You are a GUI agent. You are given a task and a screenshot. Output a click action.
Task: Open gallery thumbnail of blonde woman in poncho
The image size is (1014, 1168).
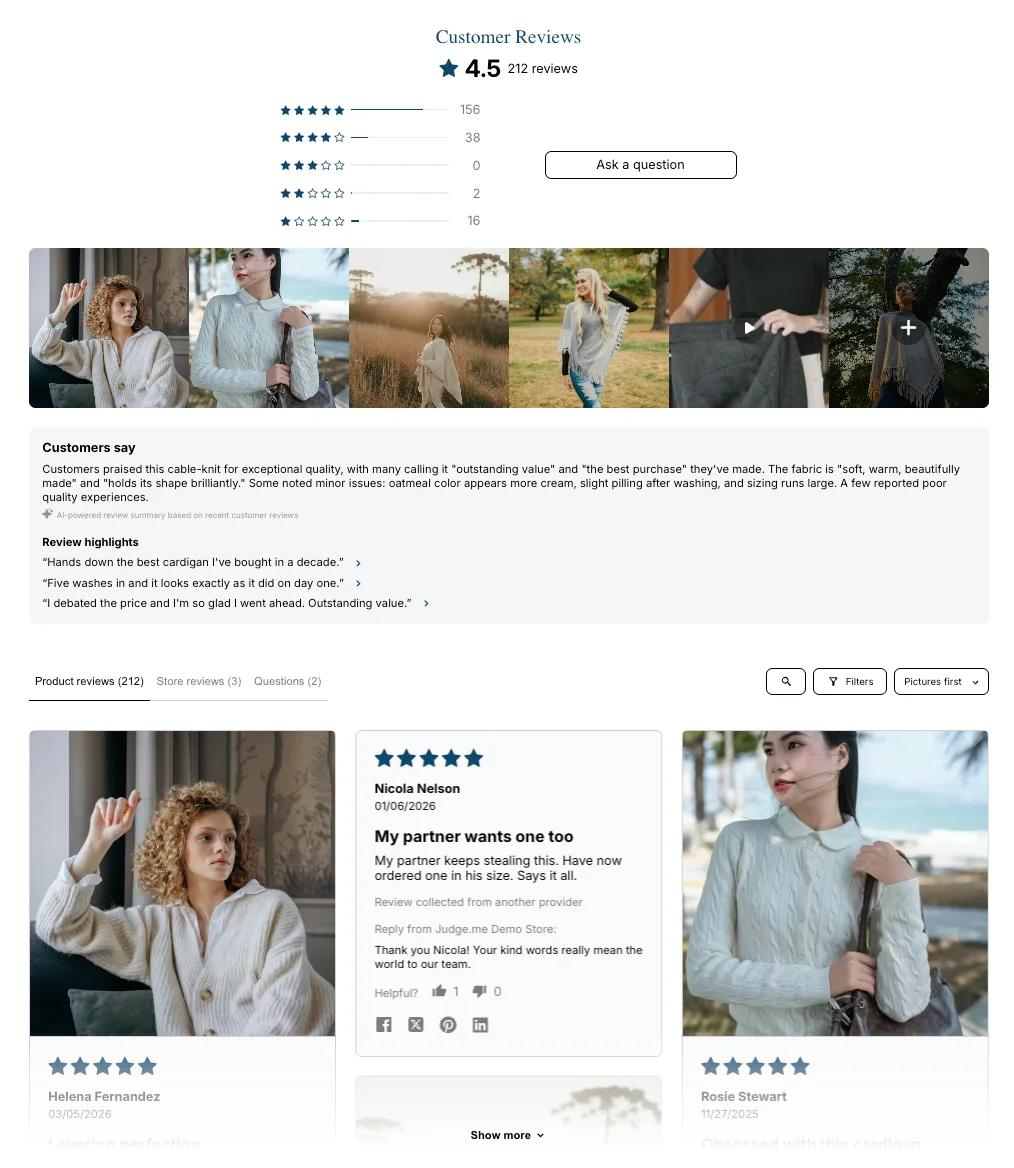589,328
